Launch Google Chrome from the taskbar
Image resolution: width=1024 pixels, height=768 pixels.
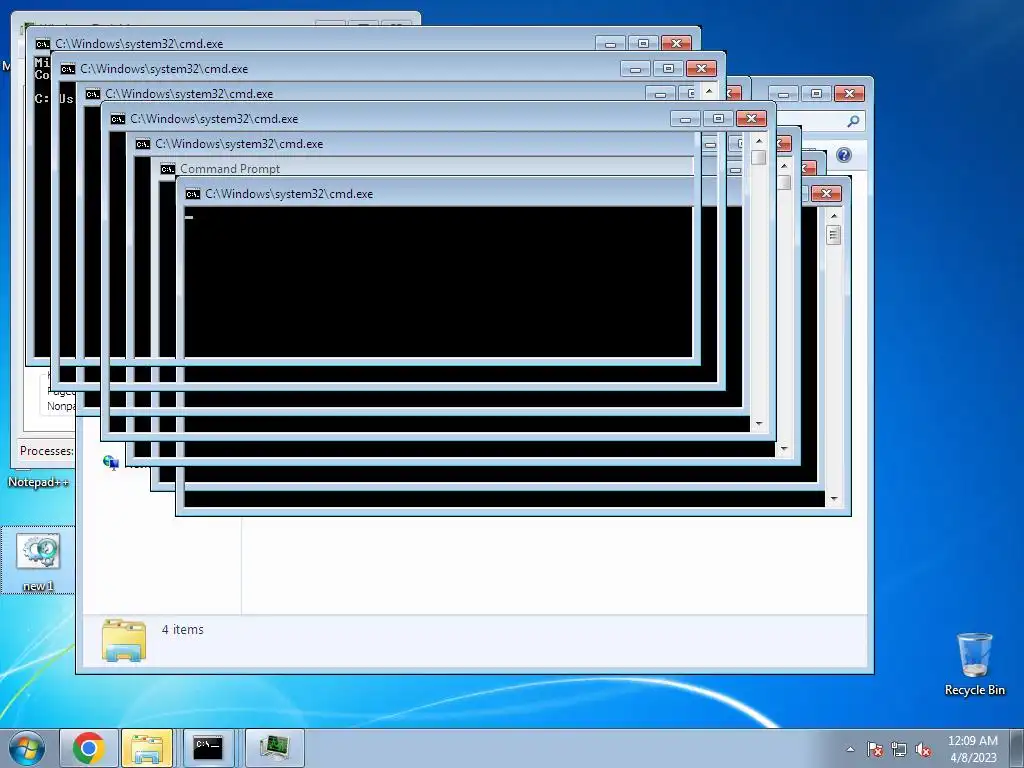[89, 748]
